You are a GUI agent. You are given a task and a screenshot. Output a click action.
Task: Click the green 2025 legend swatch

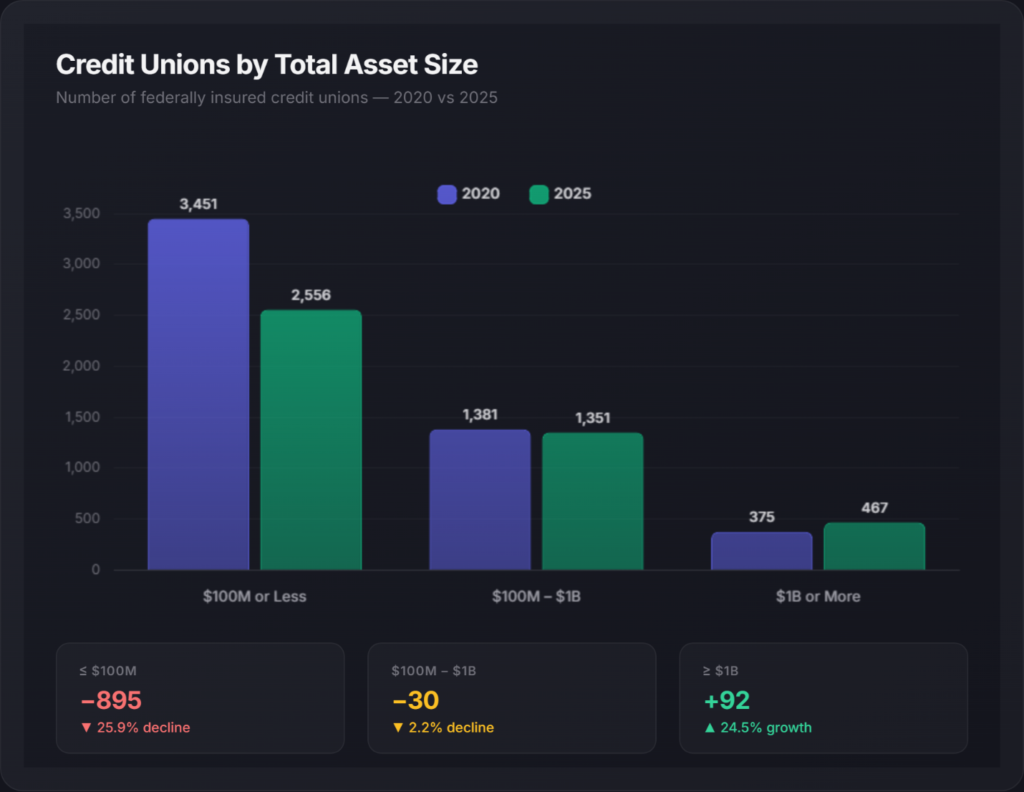point(539,194)
